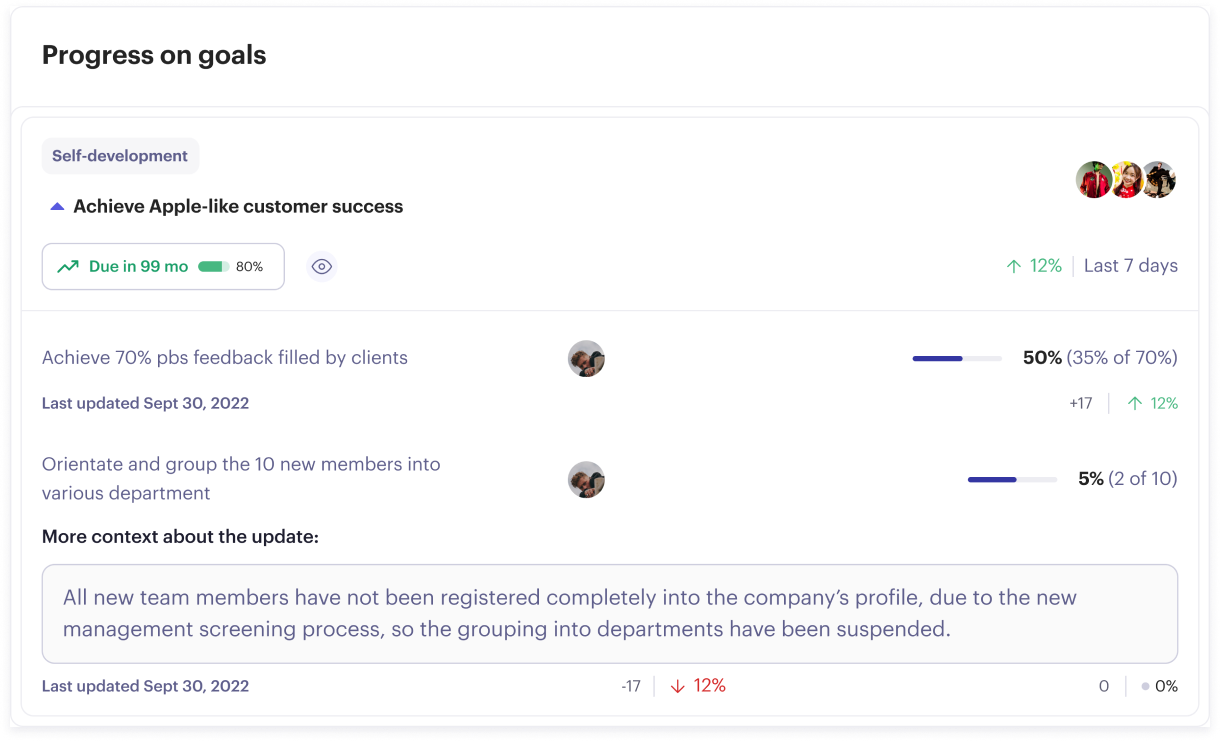Click the green trend-up icon in due badge
This screenshot has height=742, width=1220.
point(68,267)
